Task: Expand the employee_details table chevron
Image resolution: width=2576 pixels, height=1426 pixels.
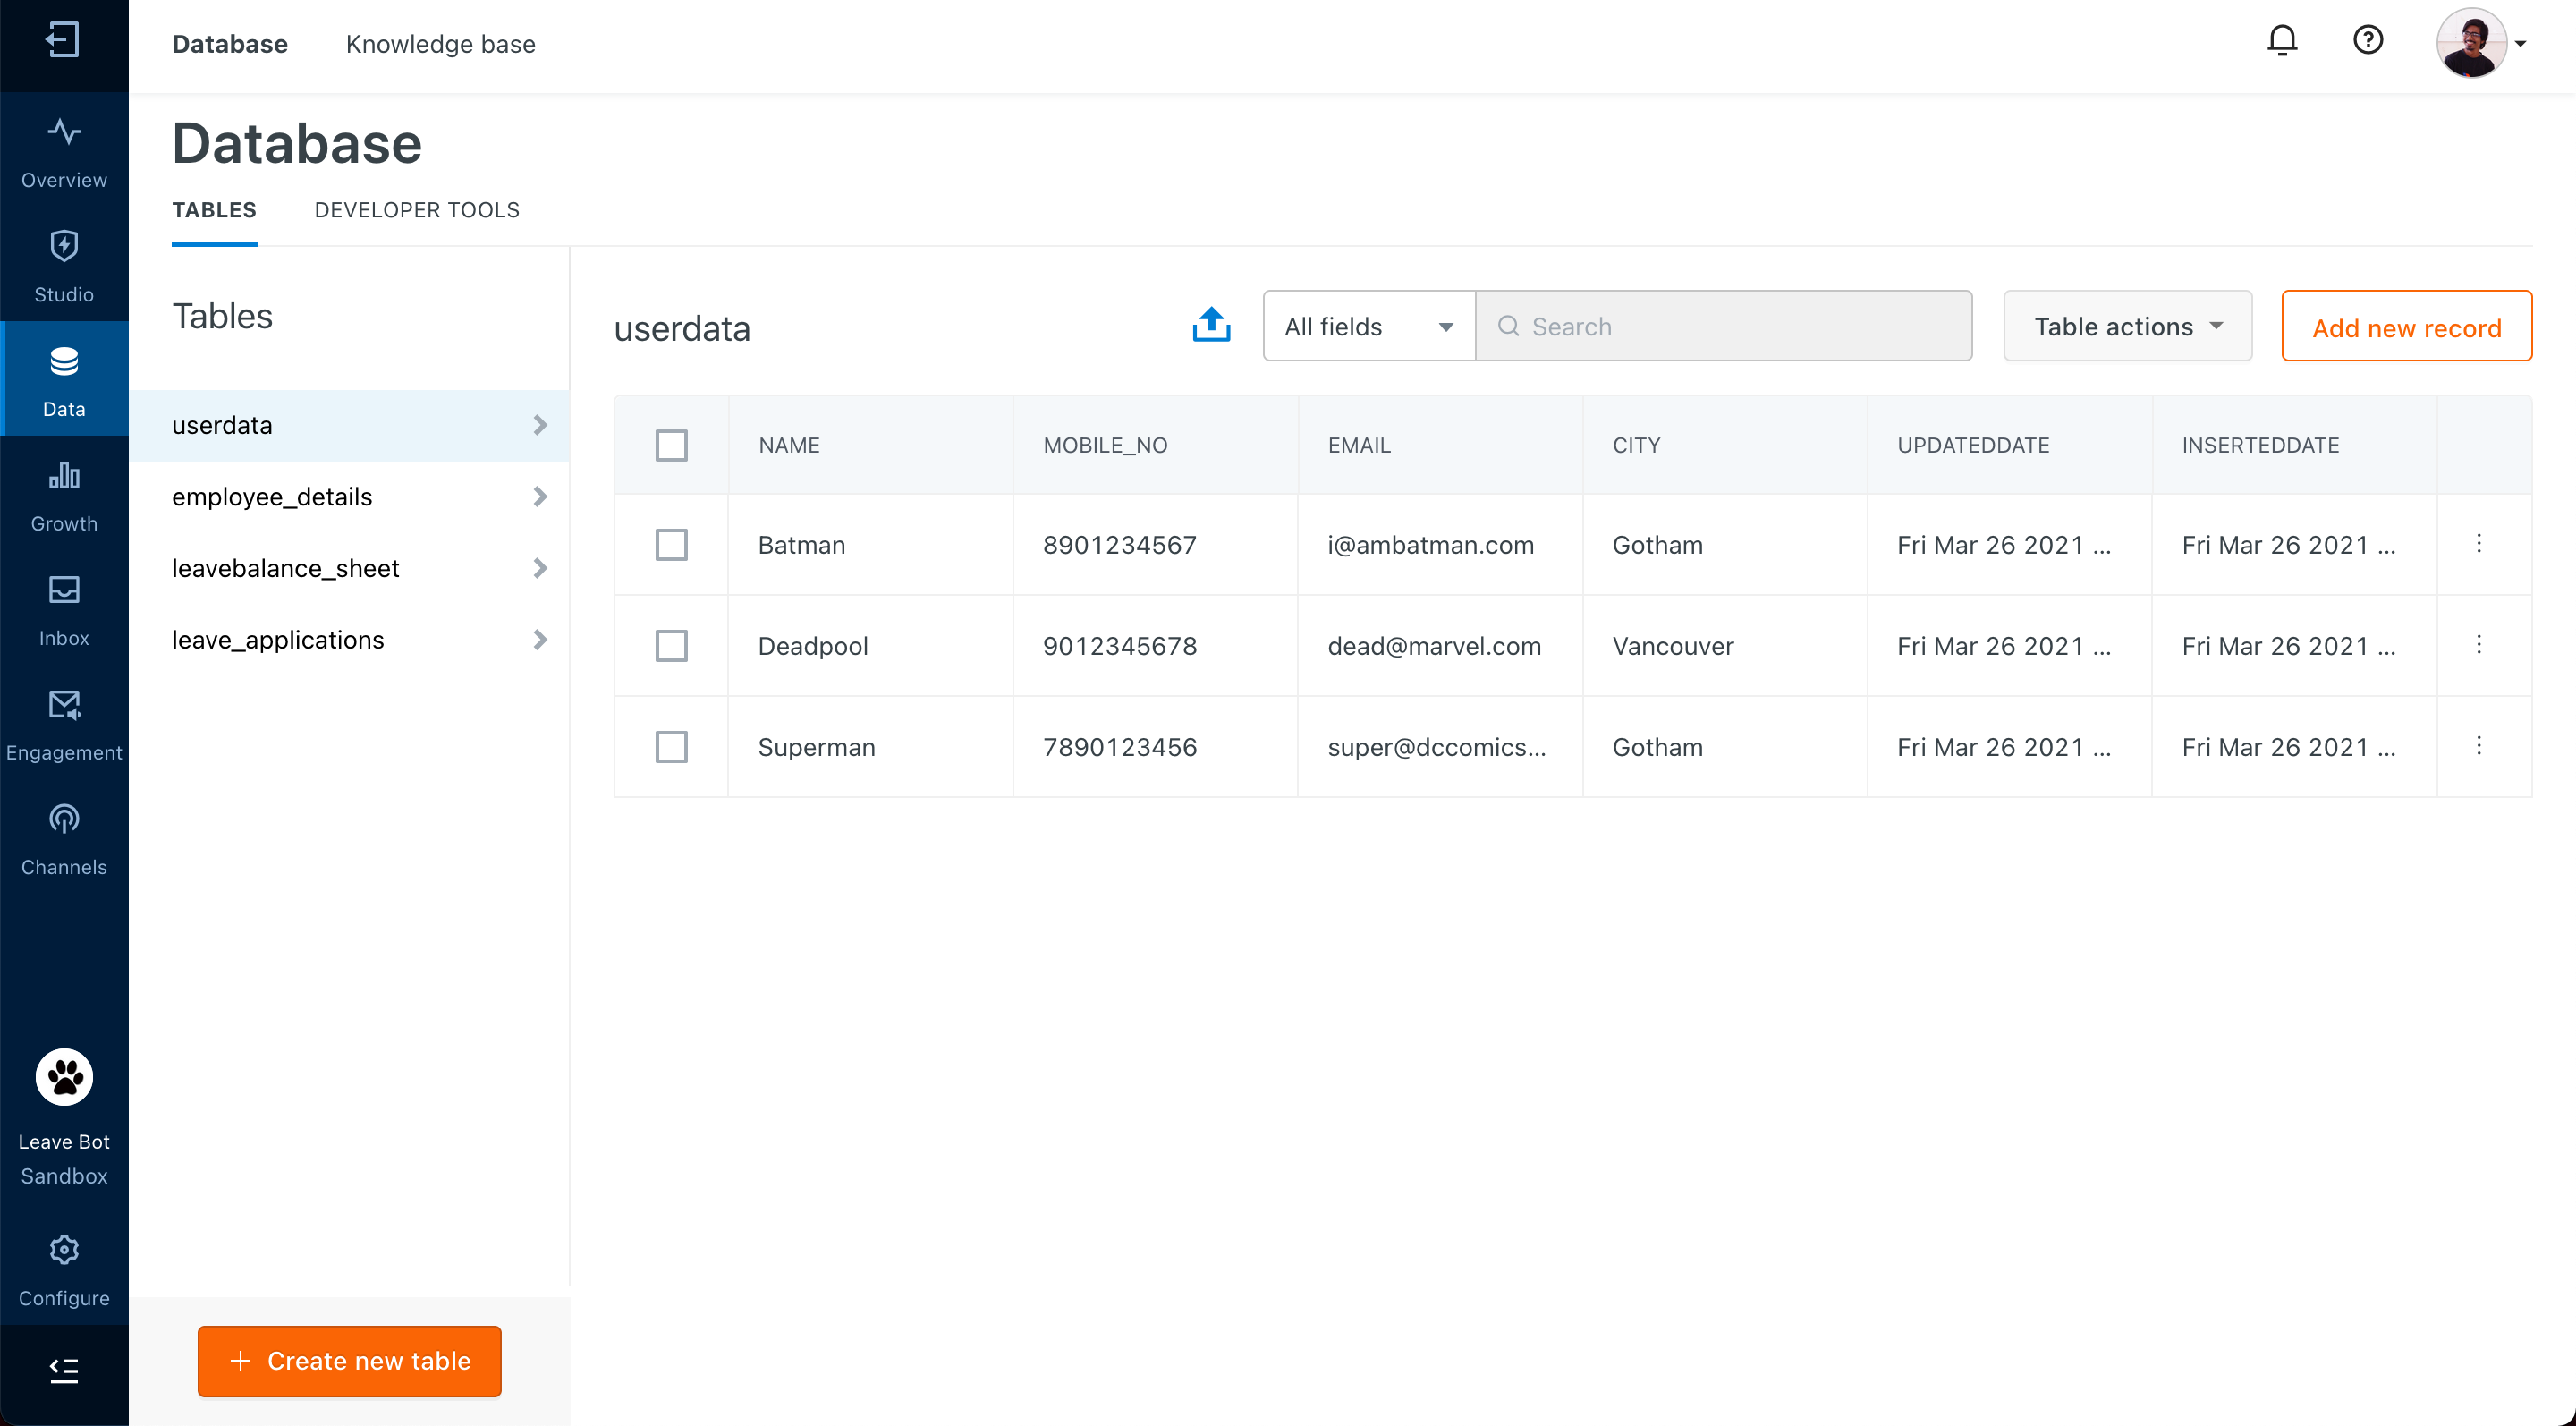Action: [540, 497]
